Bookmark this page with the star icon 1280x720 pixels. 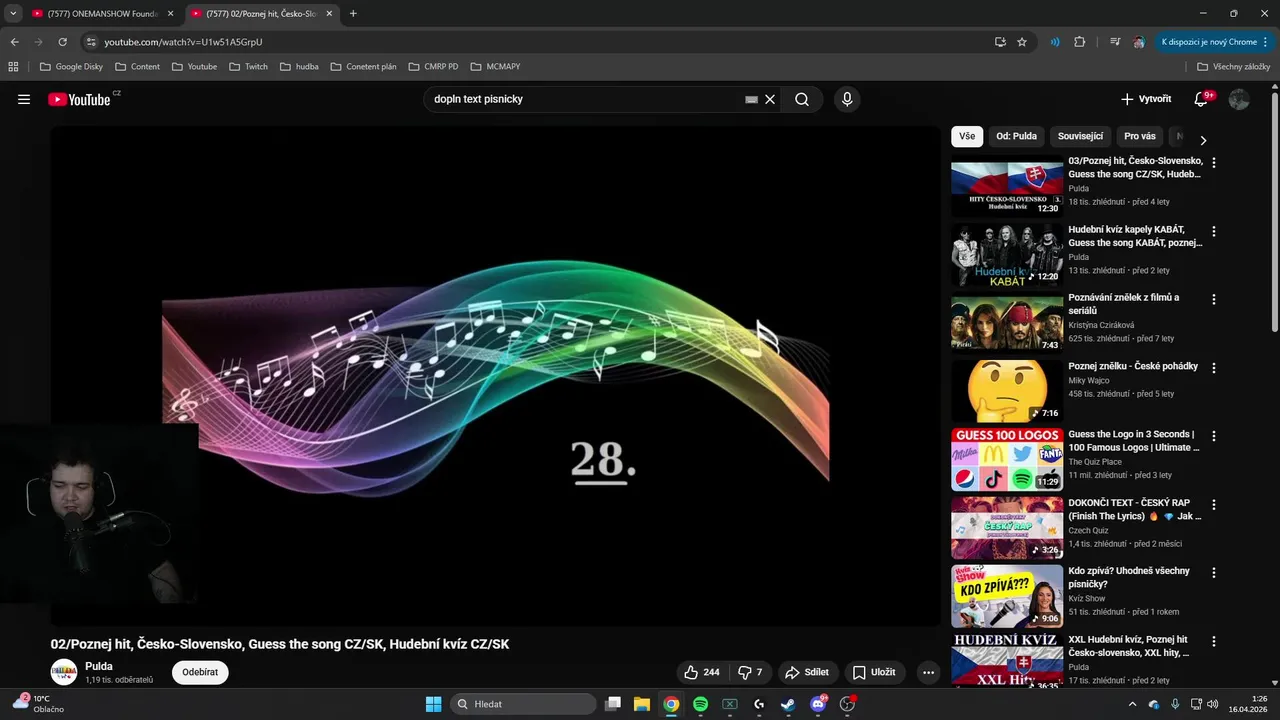[1022, 42]
